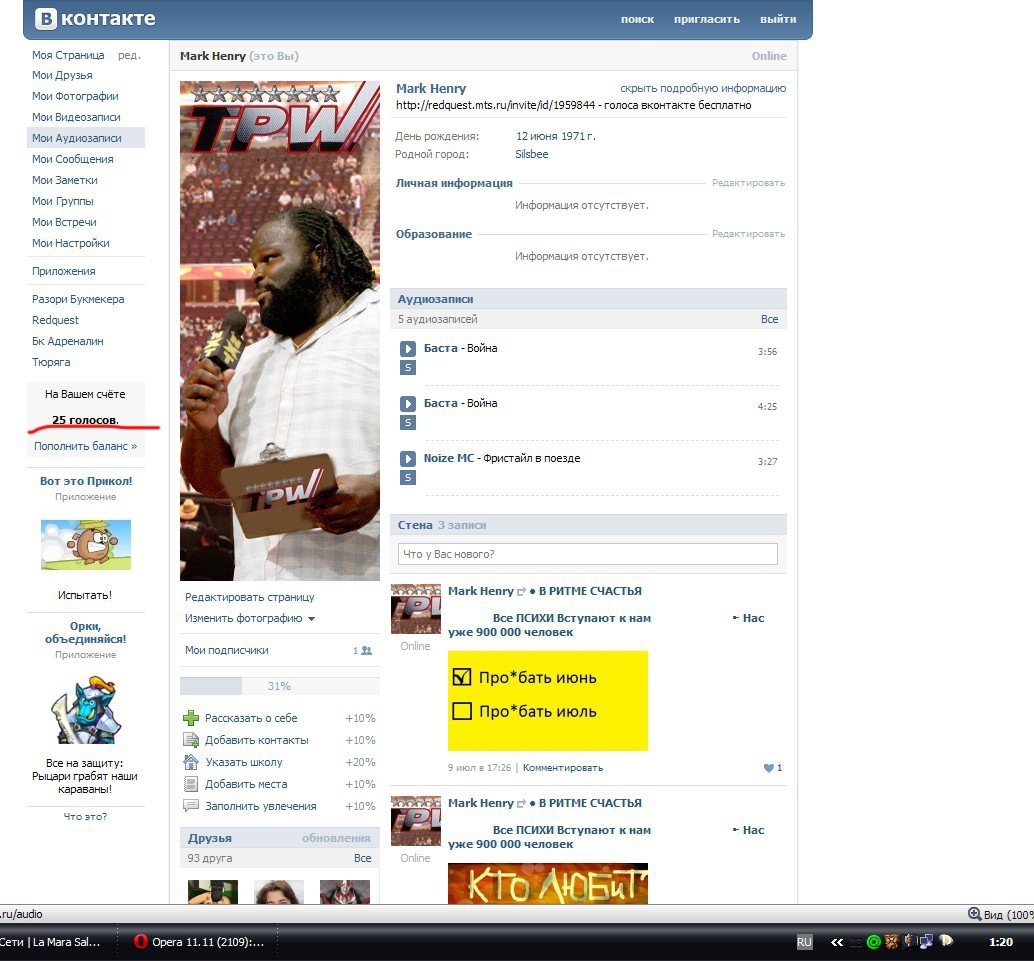
Task: Collapse details via скрыть подробную информацию
Action: point(703,88)
